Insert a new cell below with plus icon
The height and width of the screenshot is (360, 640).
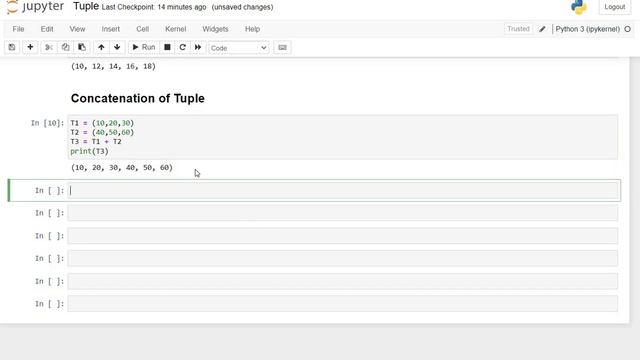[30, 47]
